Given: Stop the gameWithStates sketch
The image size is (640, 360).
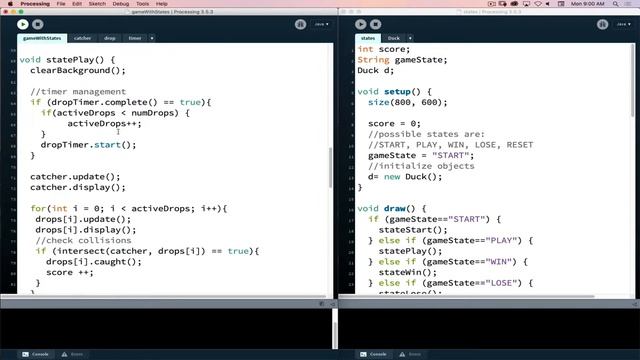Looking at the screenshot, I should click(x=38, y=24).
